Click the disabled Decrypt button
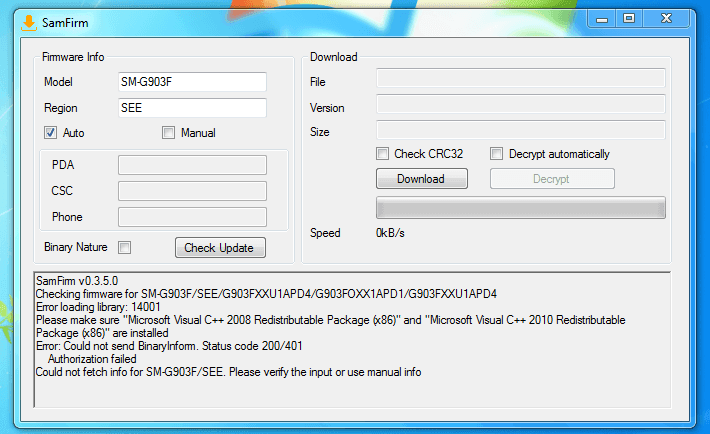The height and width of the screenshot is (434, 710). 552,178
